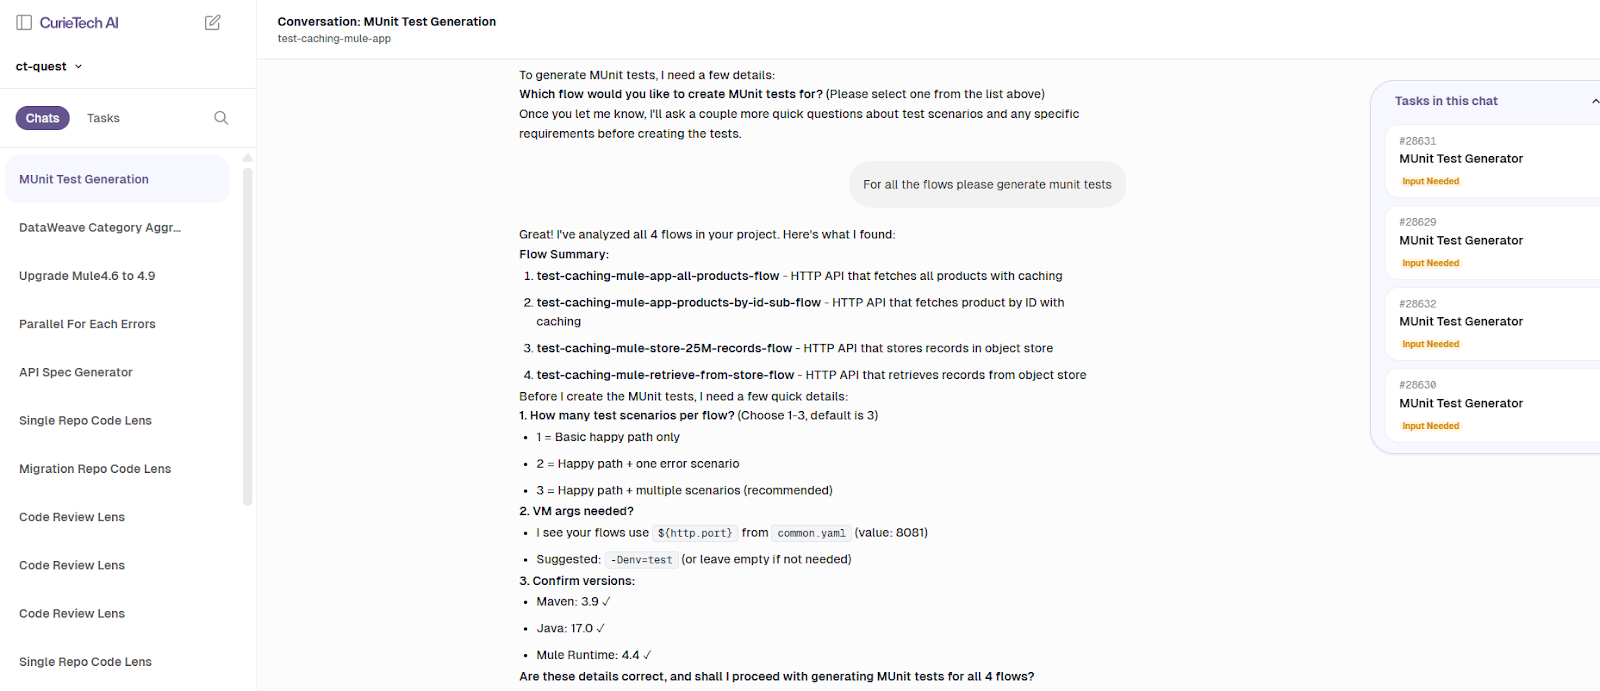Click the CurieTech AI logo
The height and width of the screenshot is (691, 1600).
(77, 22)
